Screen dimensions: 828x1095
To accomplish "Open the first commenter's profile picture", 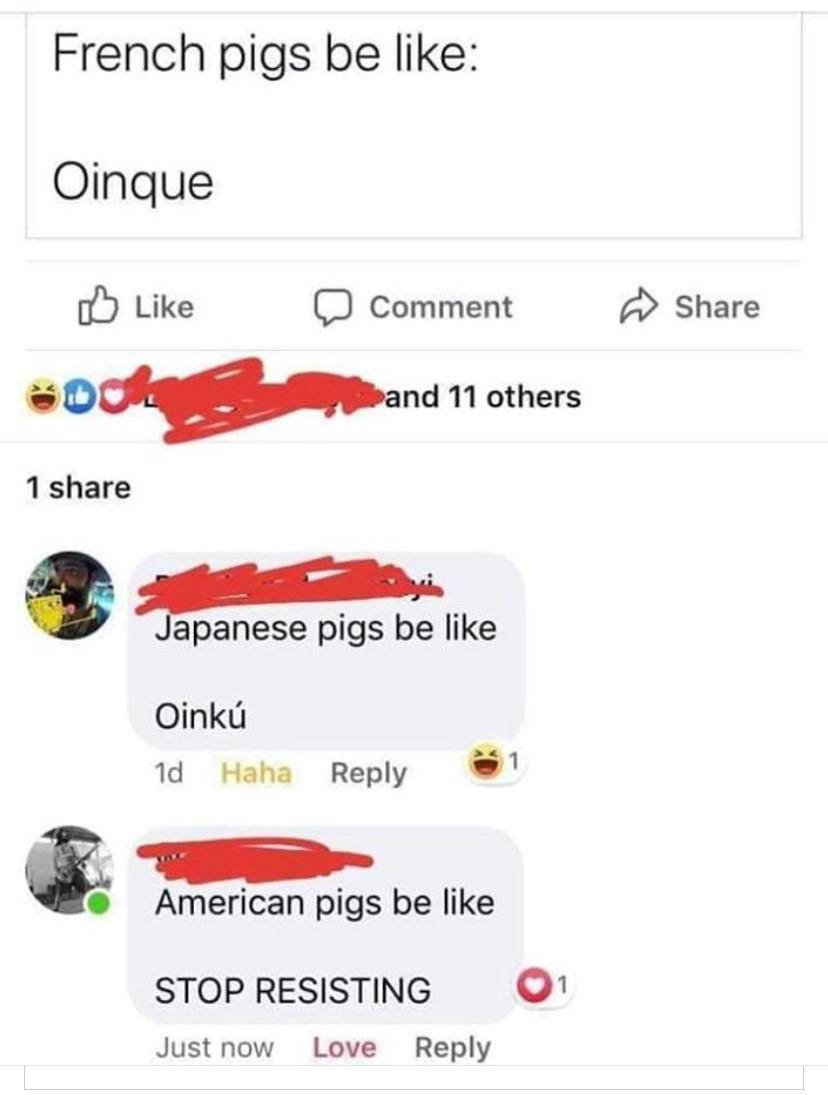I will 69,596.
